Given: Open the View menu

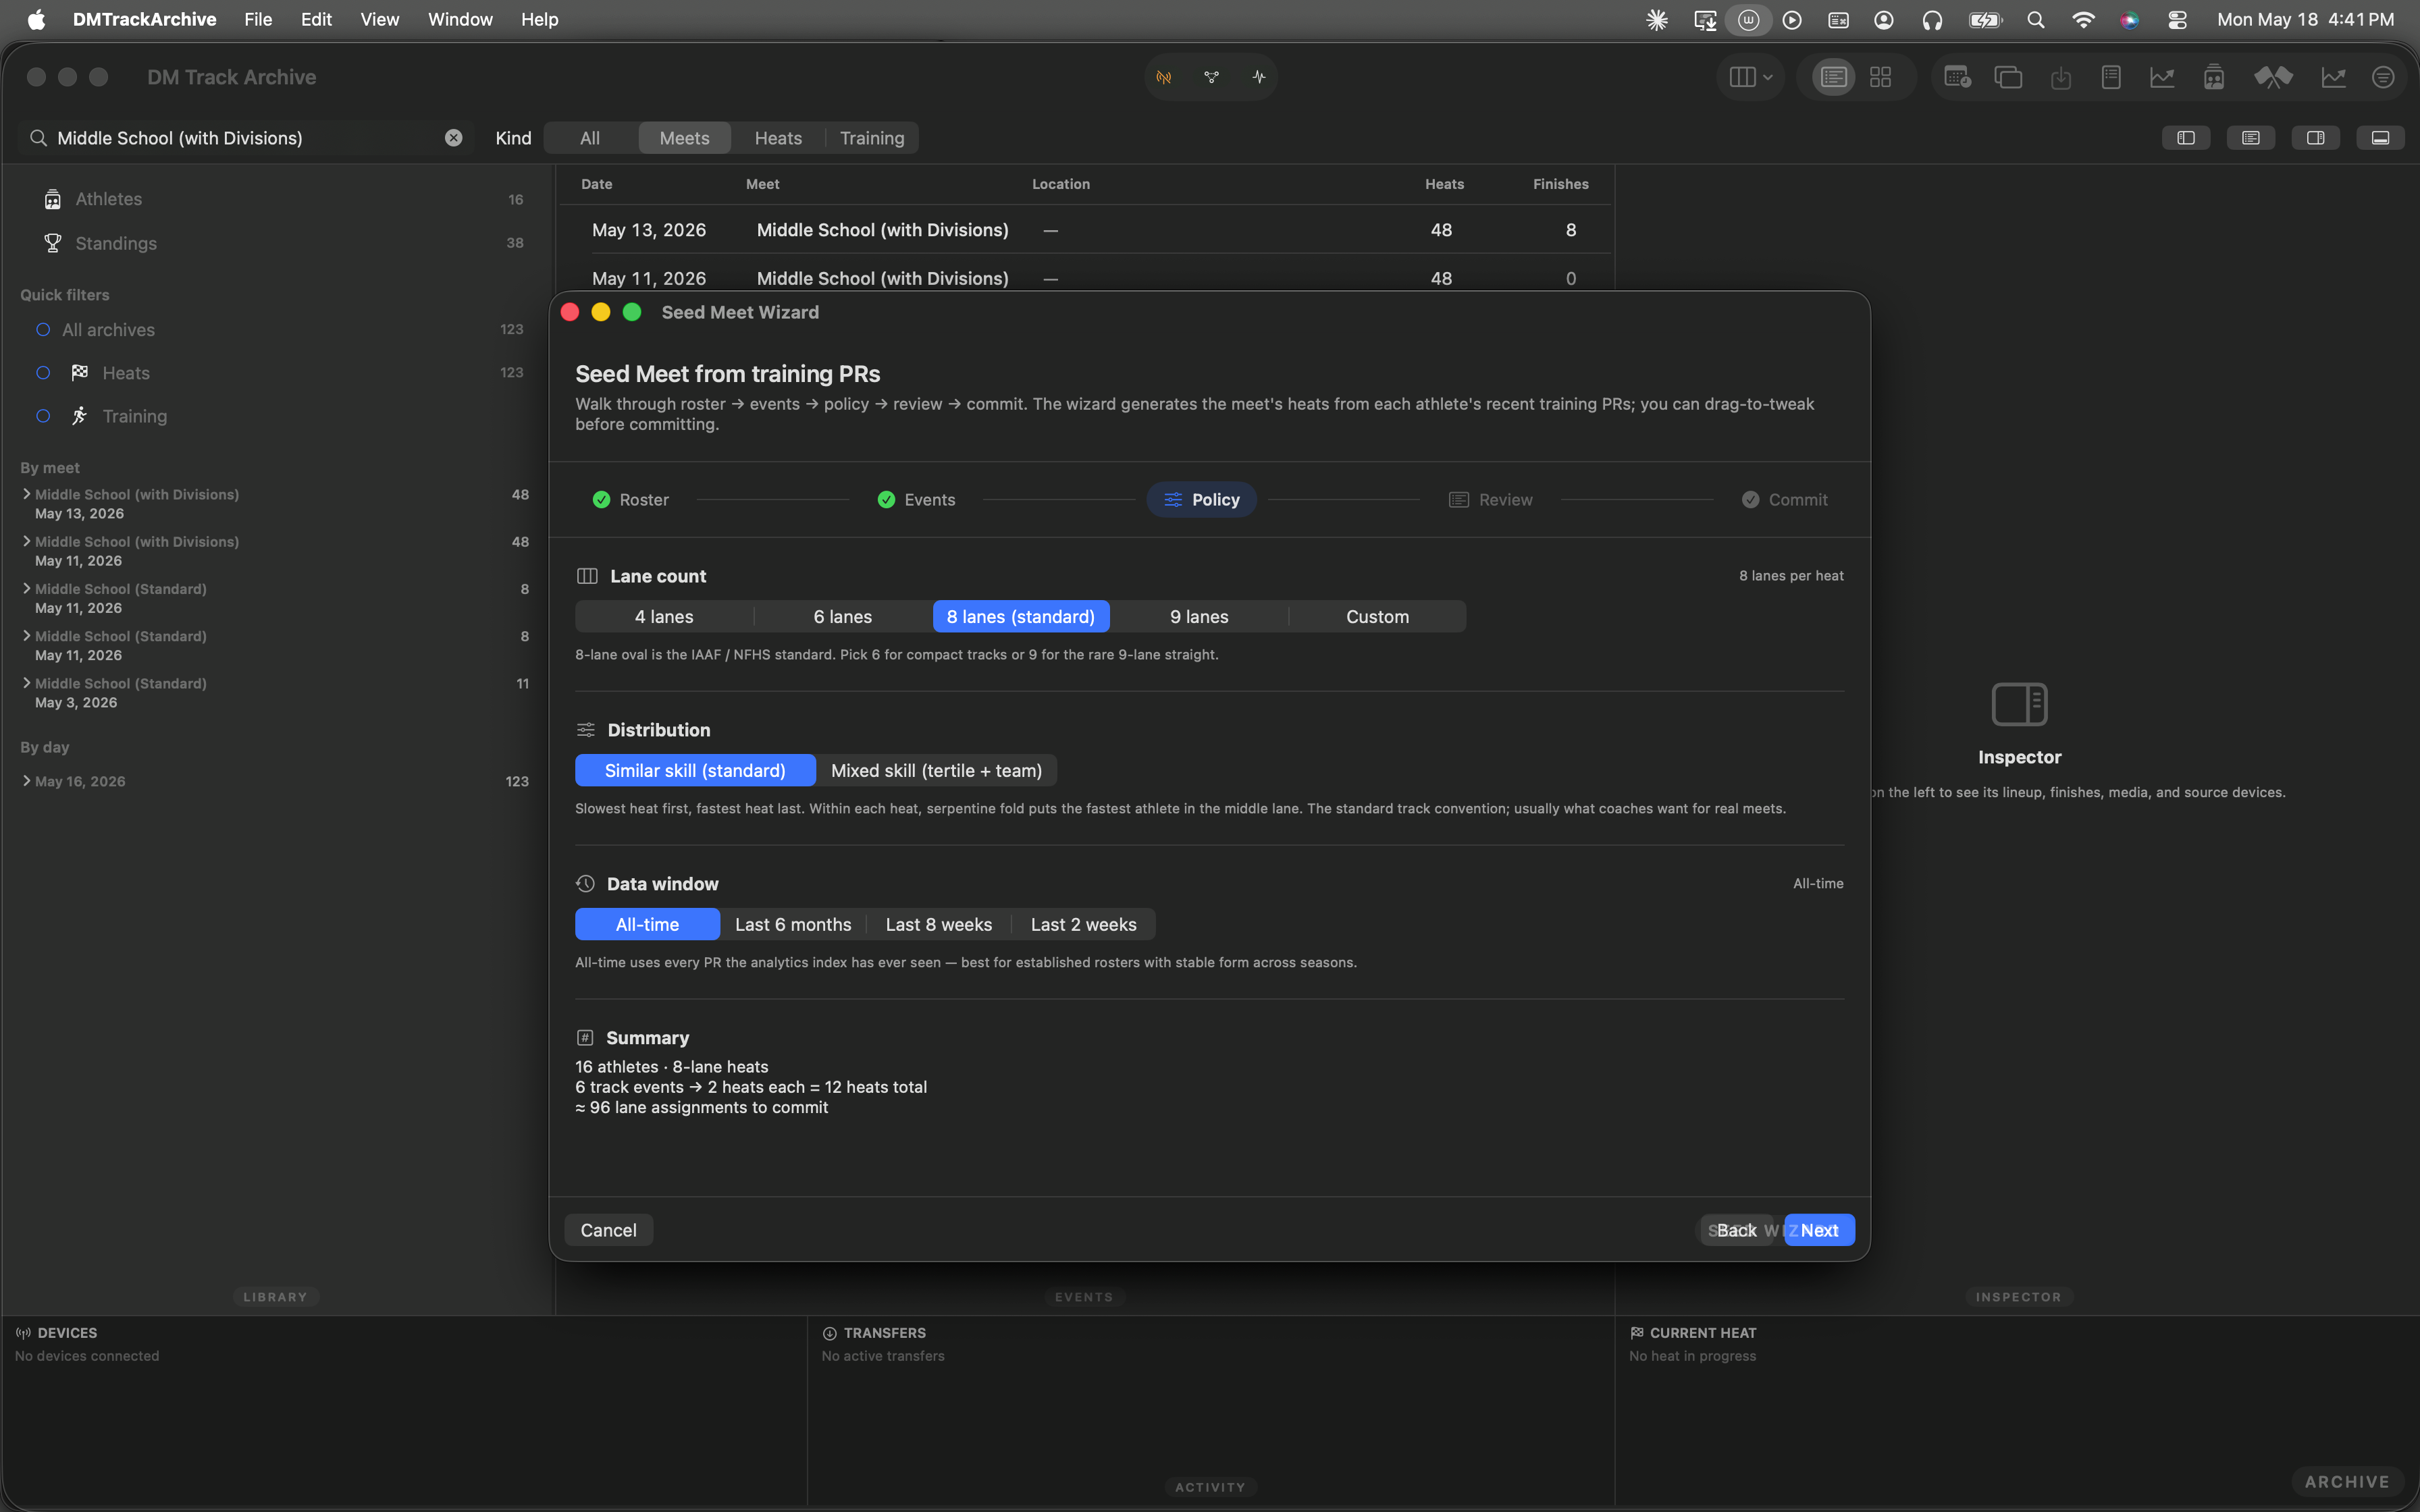Looking at the screenshot, I should pos(379,19).
